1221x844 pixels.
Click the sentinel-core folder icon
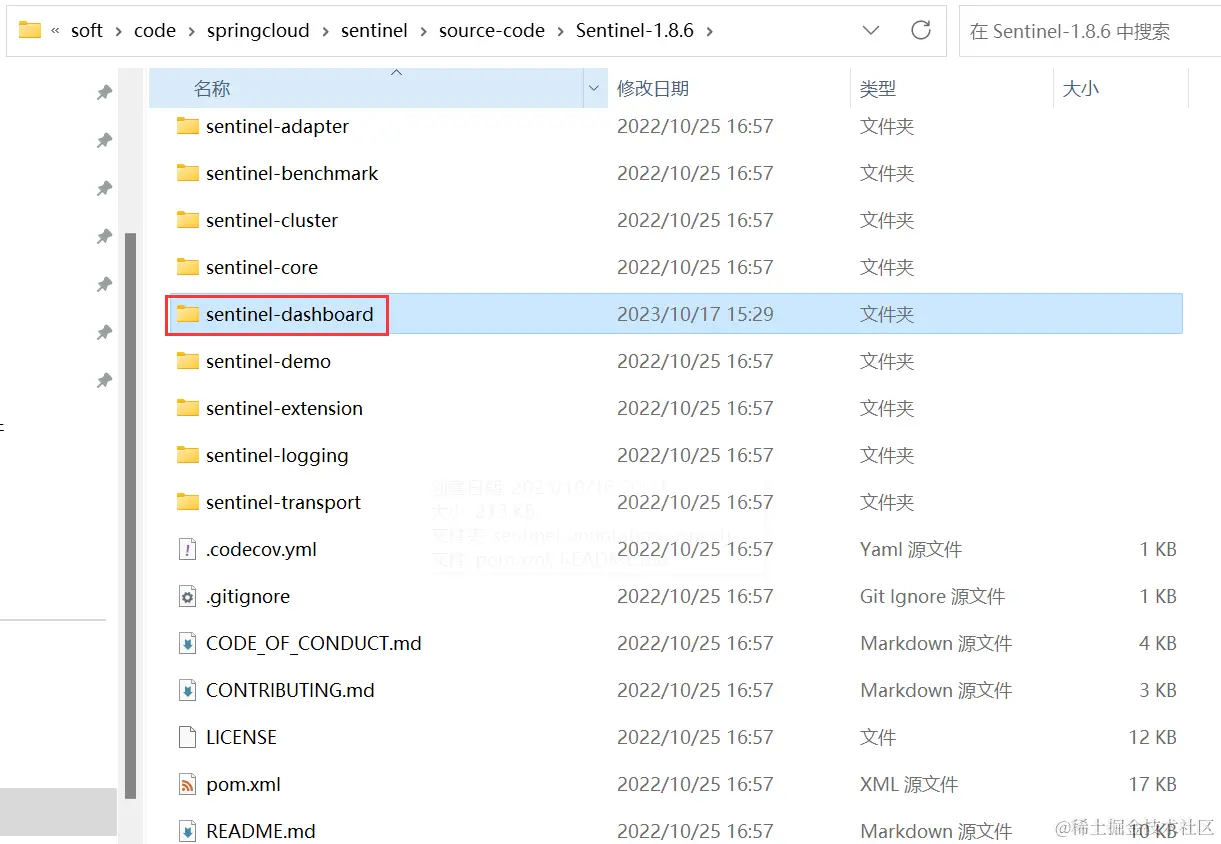tap(187, 267)
